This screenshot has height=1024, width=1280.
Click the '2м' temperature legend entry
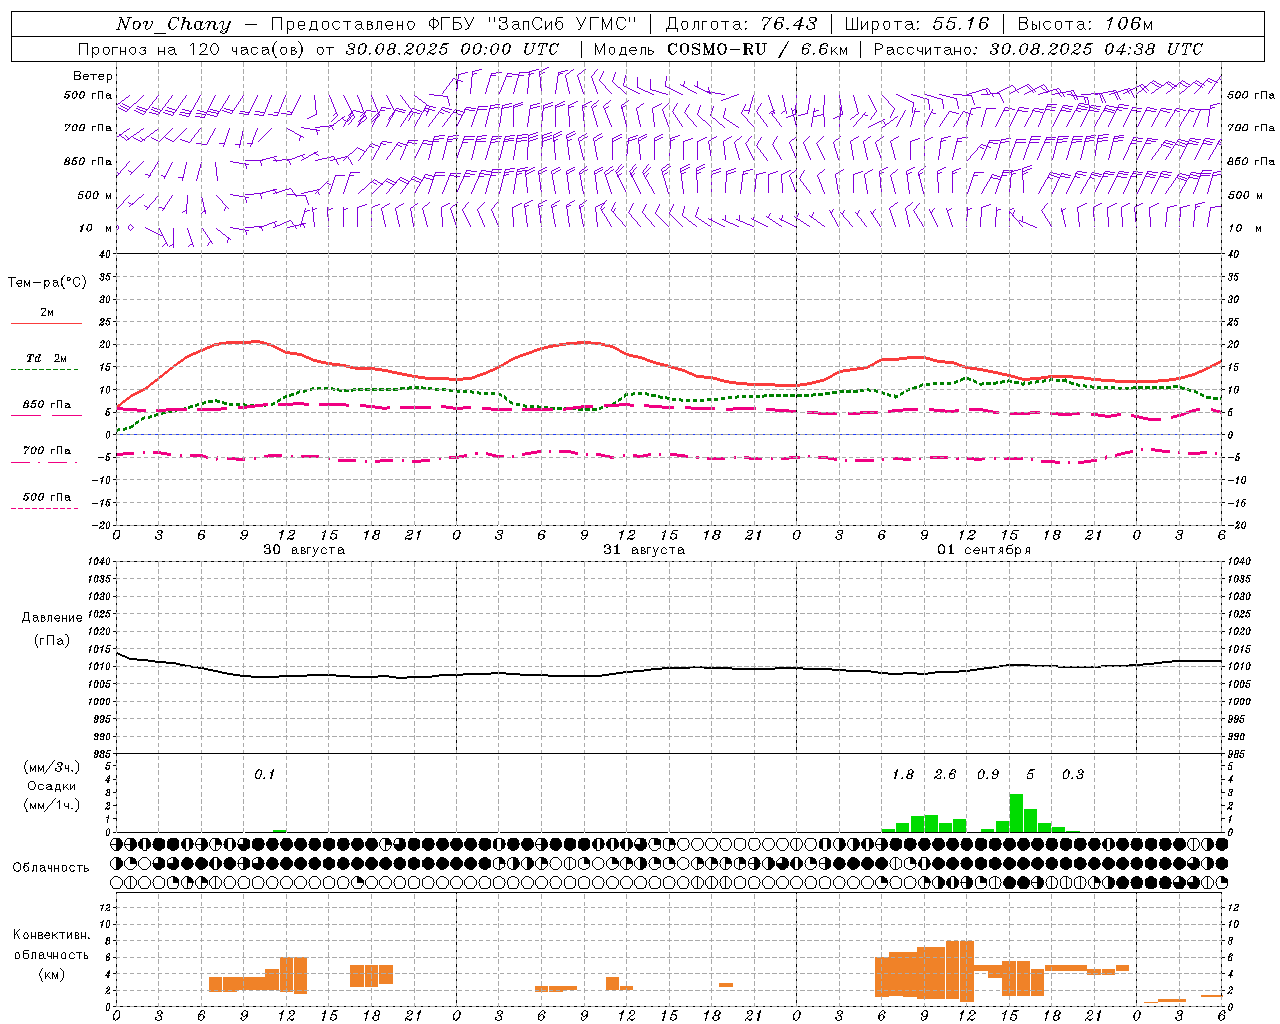(x=47, y=313)
